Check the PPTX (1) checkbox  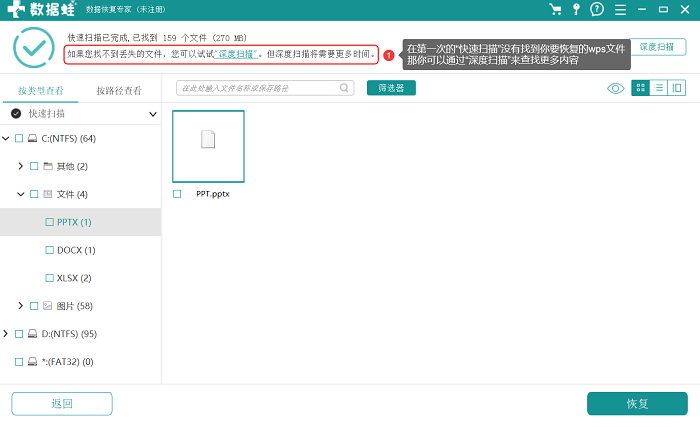50,222
